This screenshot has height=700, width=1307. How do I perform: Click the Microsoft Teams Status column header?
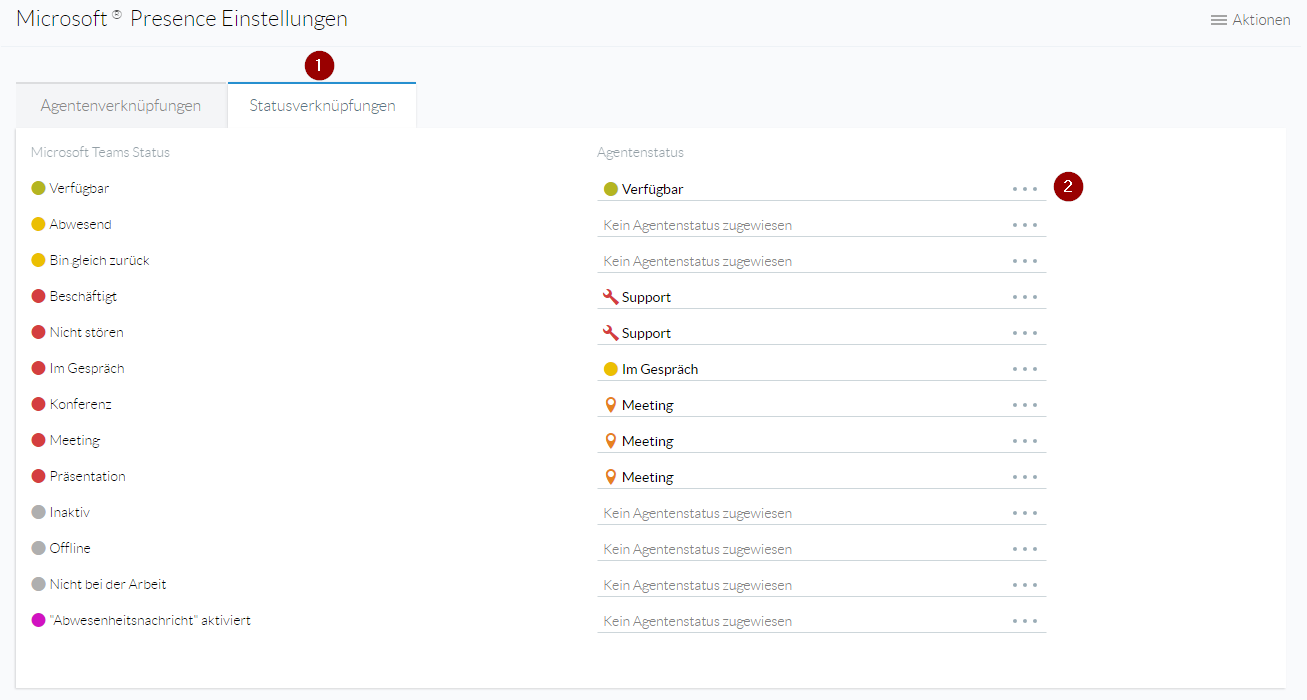pos(100,152)
